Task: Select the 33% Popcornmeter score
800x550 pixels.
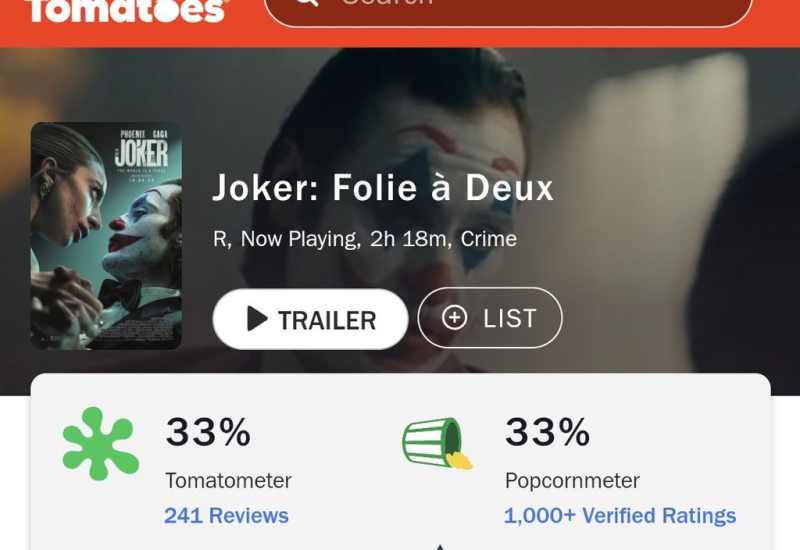Action: click(548, 432)
